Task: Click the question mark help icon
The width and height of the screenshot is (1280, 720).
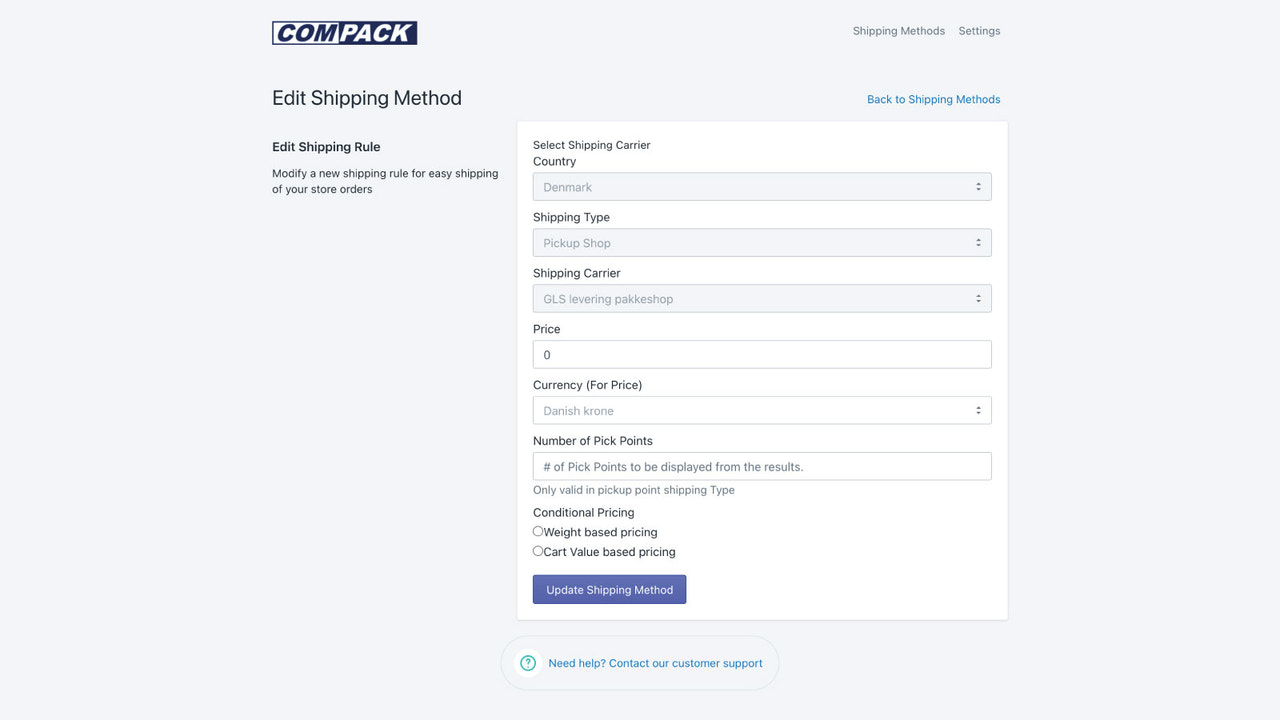Action: (x=528, y=662)
